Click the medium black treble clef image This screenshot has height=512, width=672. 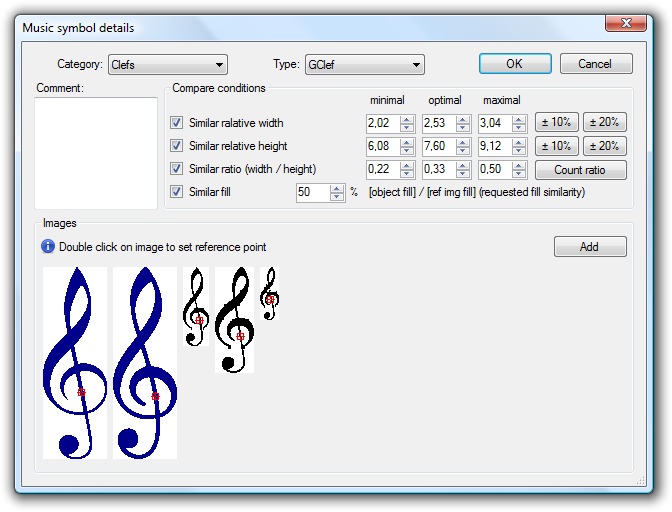pyautogui.click(x=234, y=320)
